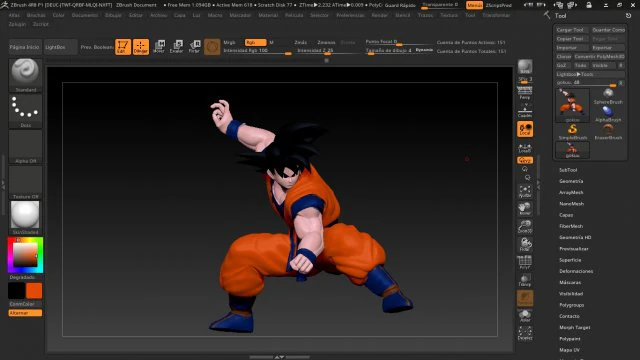Open the Texture Off selector
The height and width of the screenshot is (360, 640).
(x=25, y=182)
